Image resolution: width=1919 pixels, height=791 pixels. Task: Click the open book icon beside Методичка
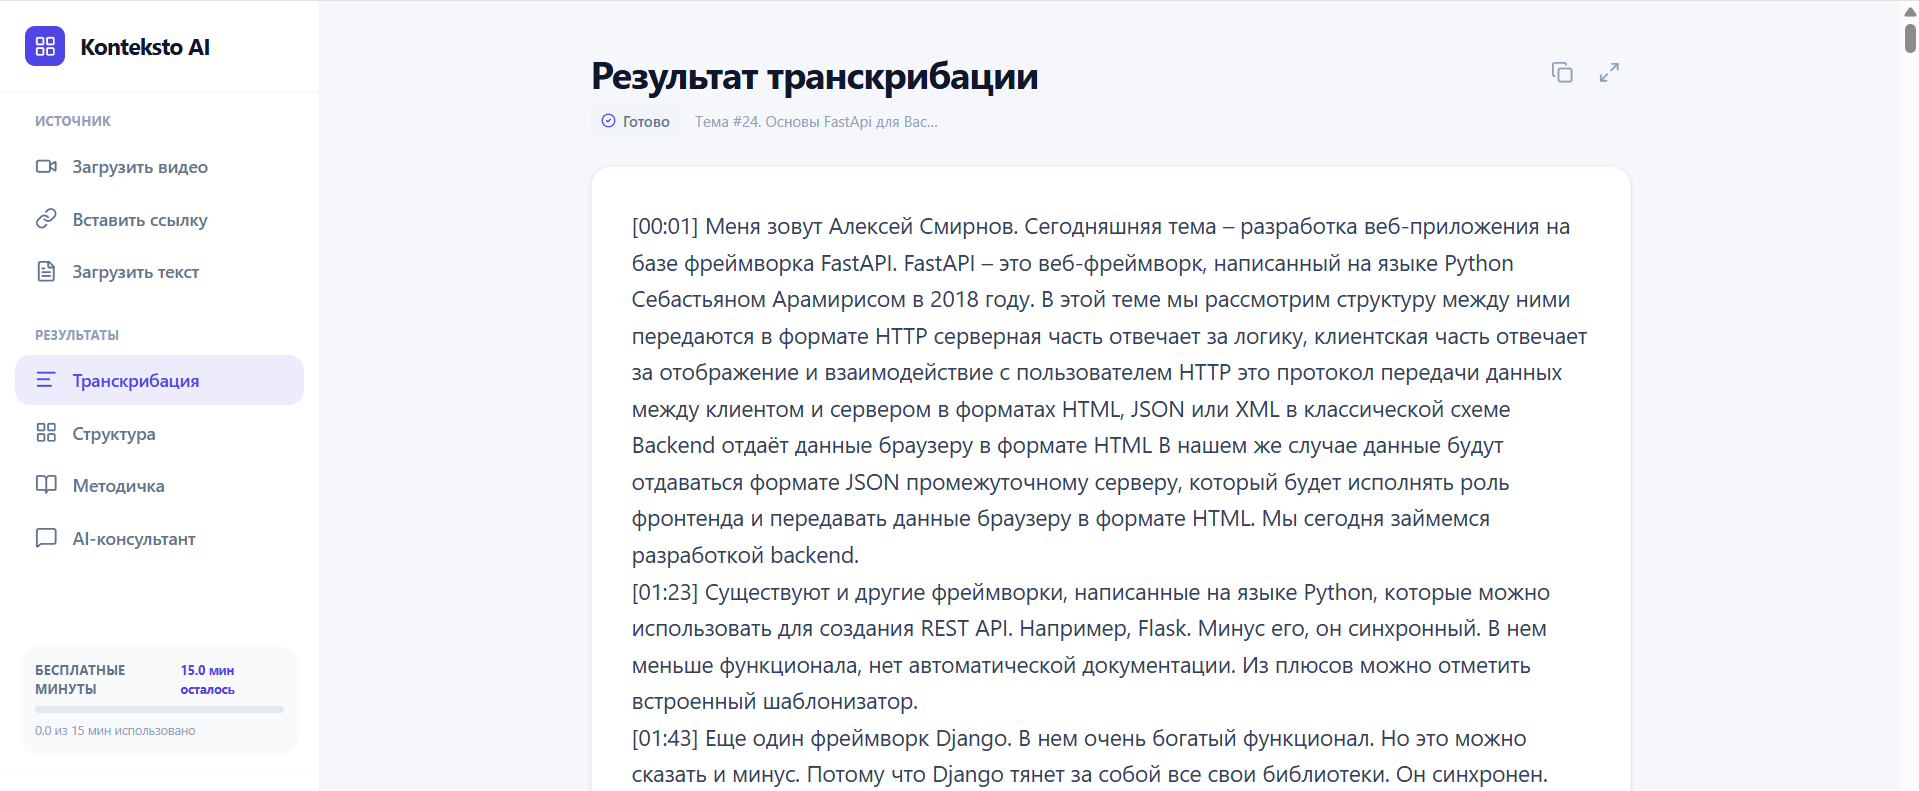[46, 485]
